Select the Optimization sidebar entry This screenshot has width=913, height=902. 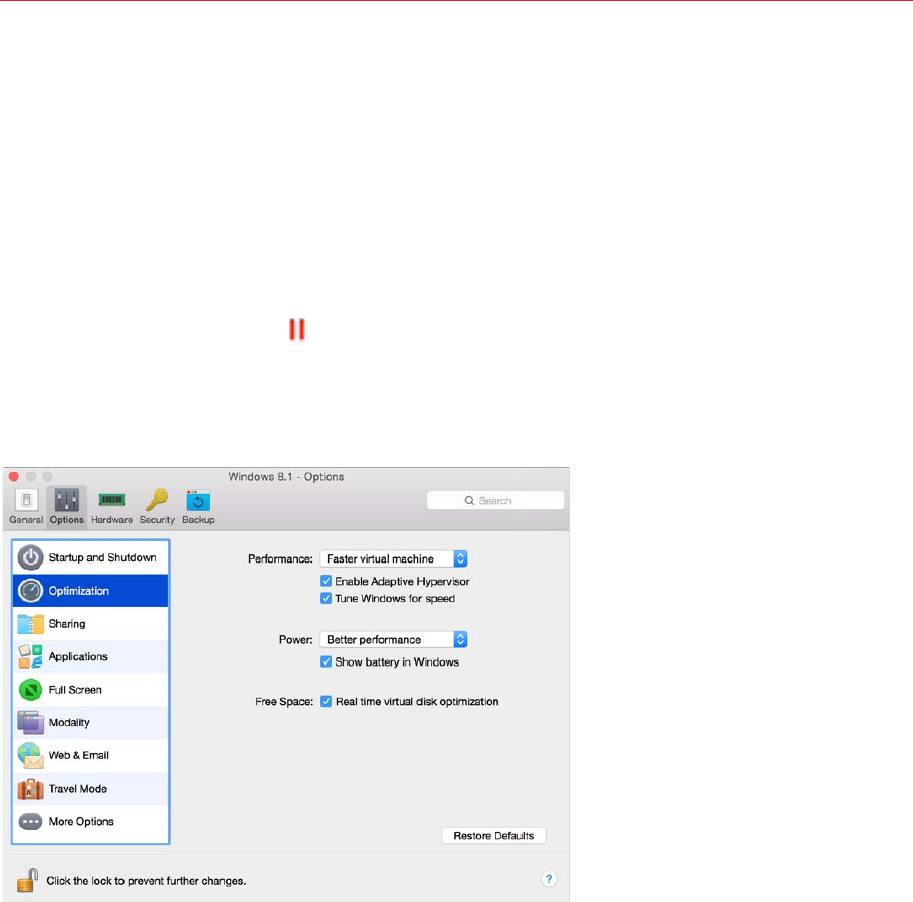coord(90,590)
